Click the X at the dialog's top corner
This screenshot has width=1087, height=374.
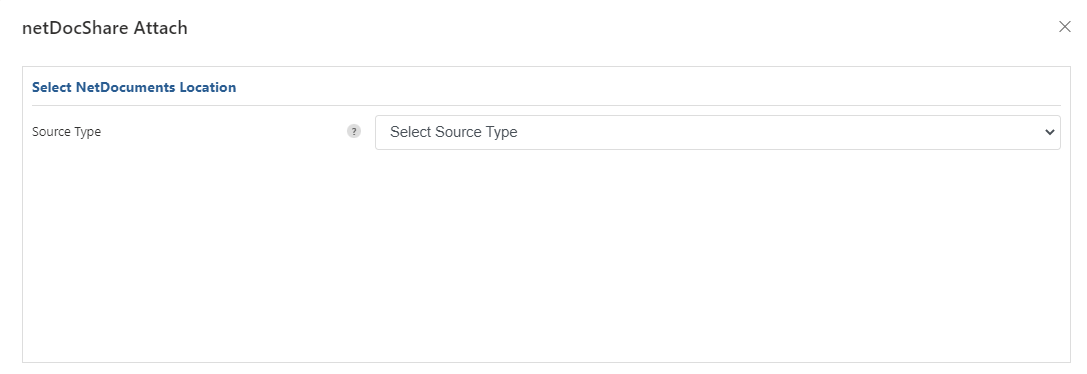pyautogui.click(x=1065, y=26)
